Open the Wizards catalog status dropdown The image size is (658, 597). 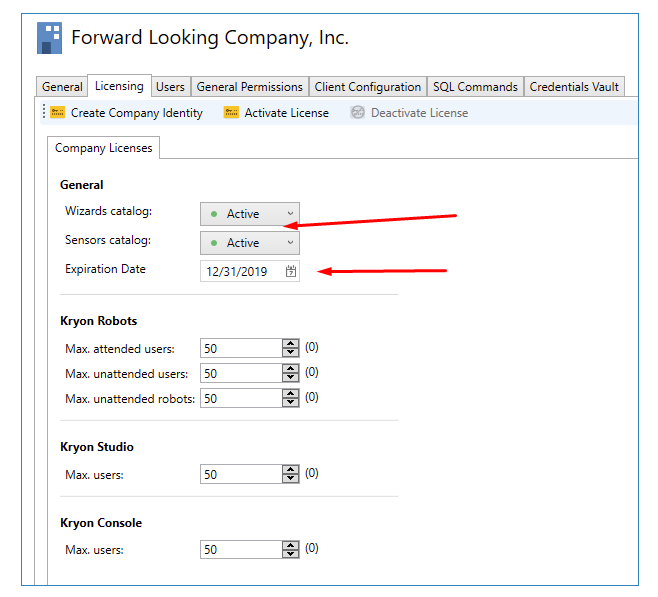point(290,214)
